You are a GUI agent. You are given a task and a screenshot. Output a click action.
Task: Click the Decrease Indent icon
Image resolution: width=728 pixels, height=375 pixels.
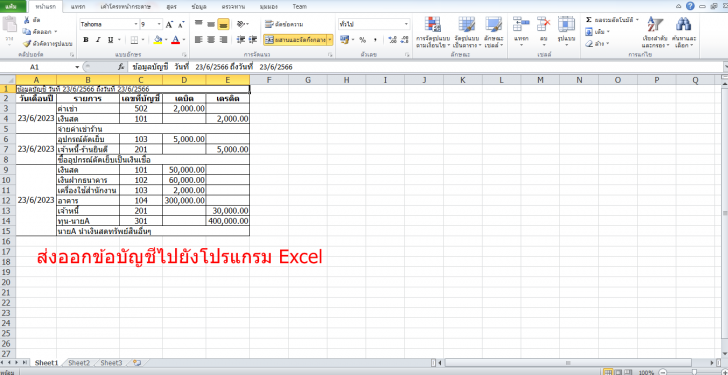pos(240,40)
